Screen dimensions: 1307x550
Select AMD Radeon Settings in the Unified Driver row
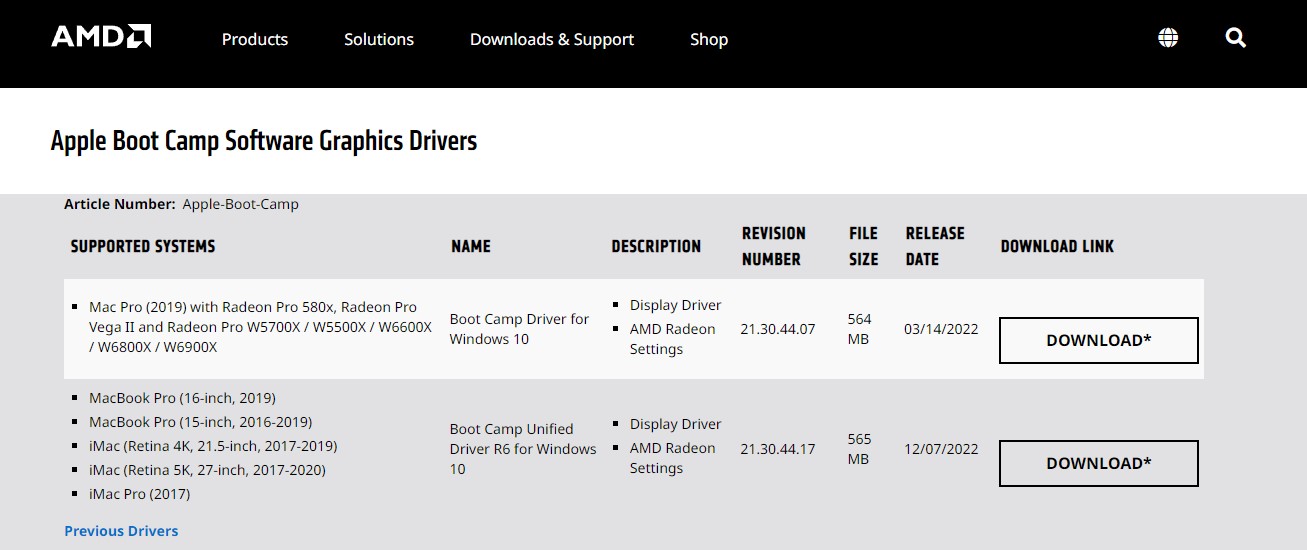click(672, 458)
